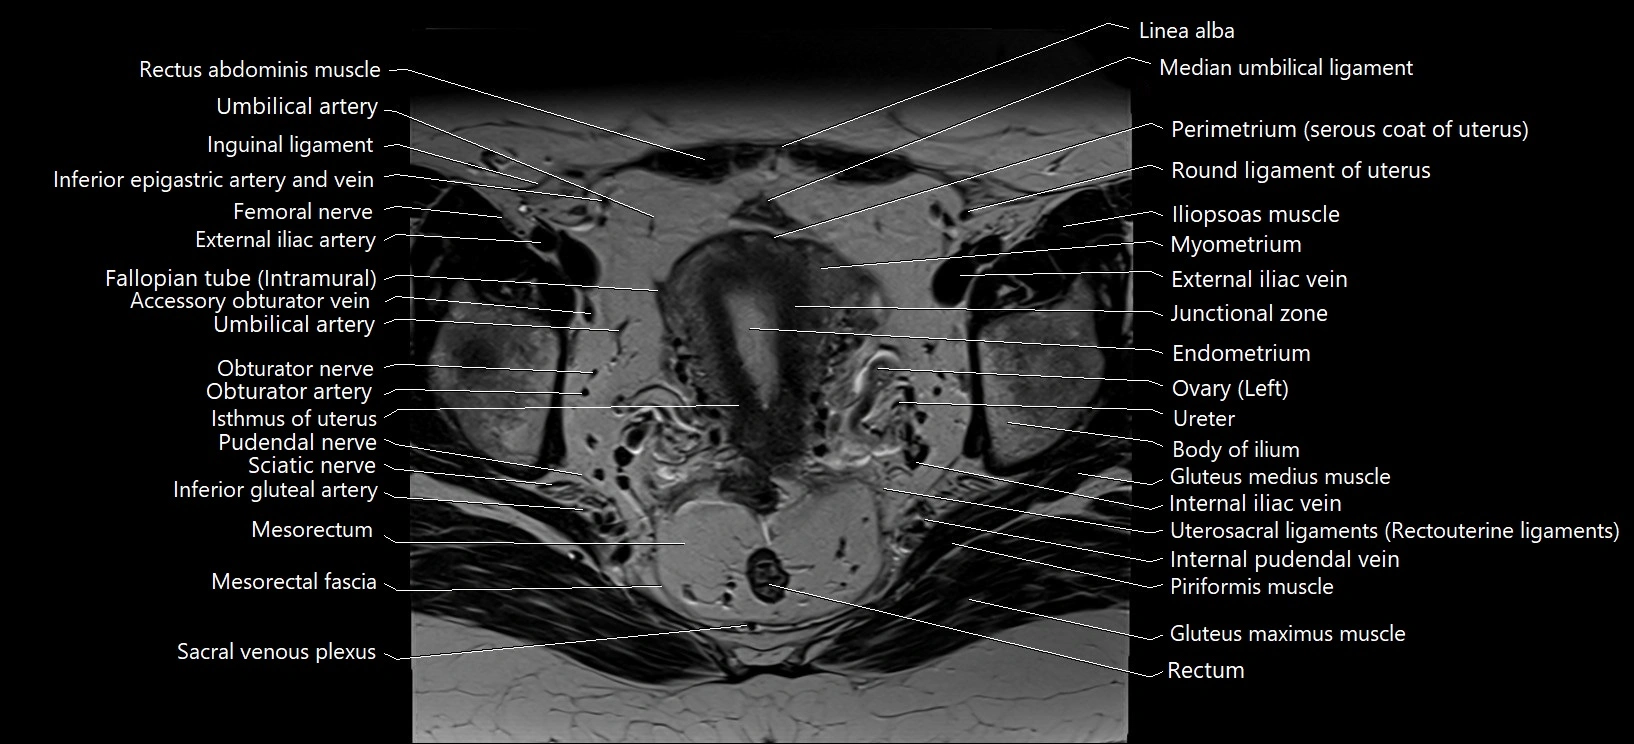Click the 'Inferior gluteal artery' label
The height and width of the screenshot is (744, 1634).
click(x=275, y=490)
